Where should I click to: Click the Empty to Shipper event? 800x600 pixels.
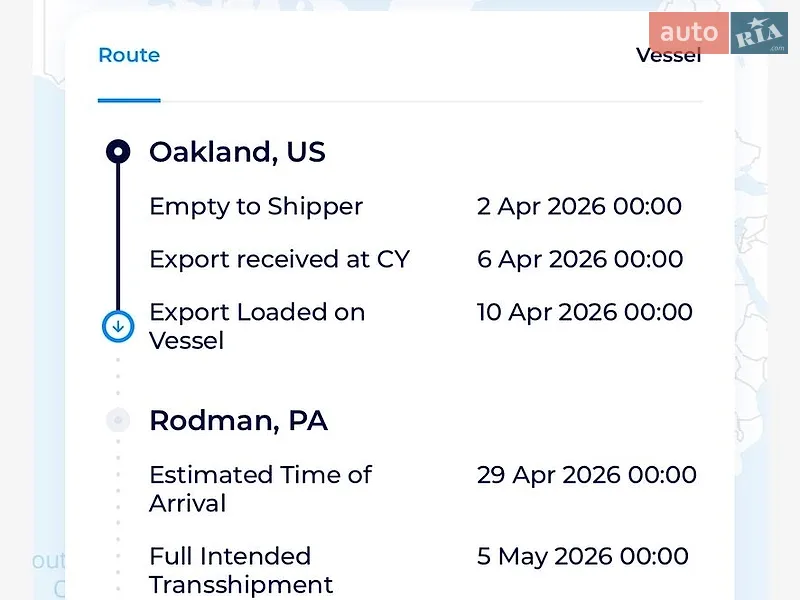click(256, 207)
